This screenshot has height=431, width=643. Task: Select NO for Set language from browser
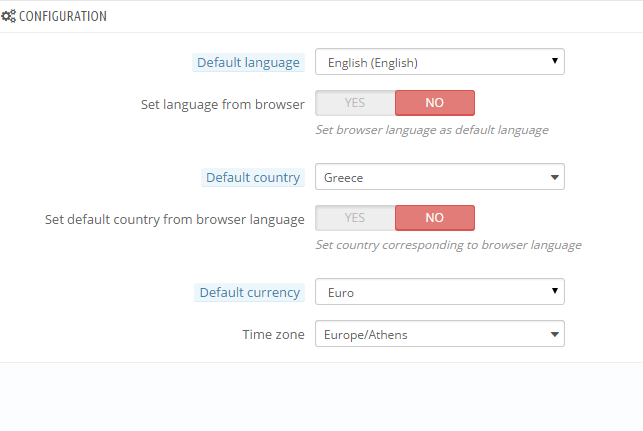pos(434,103)
